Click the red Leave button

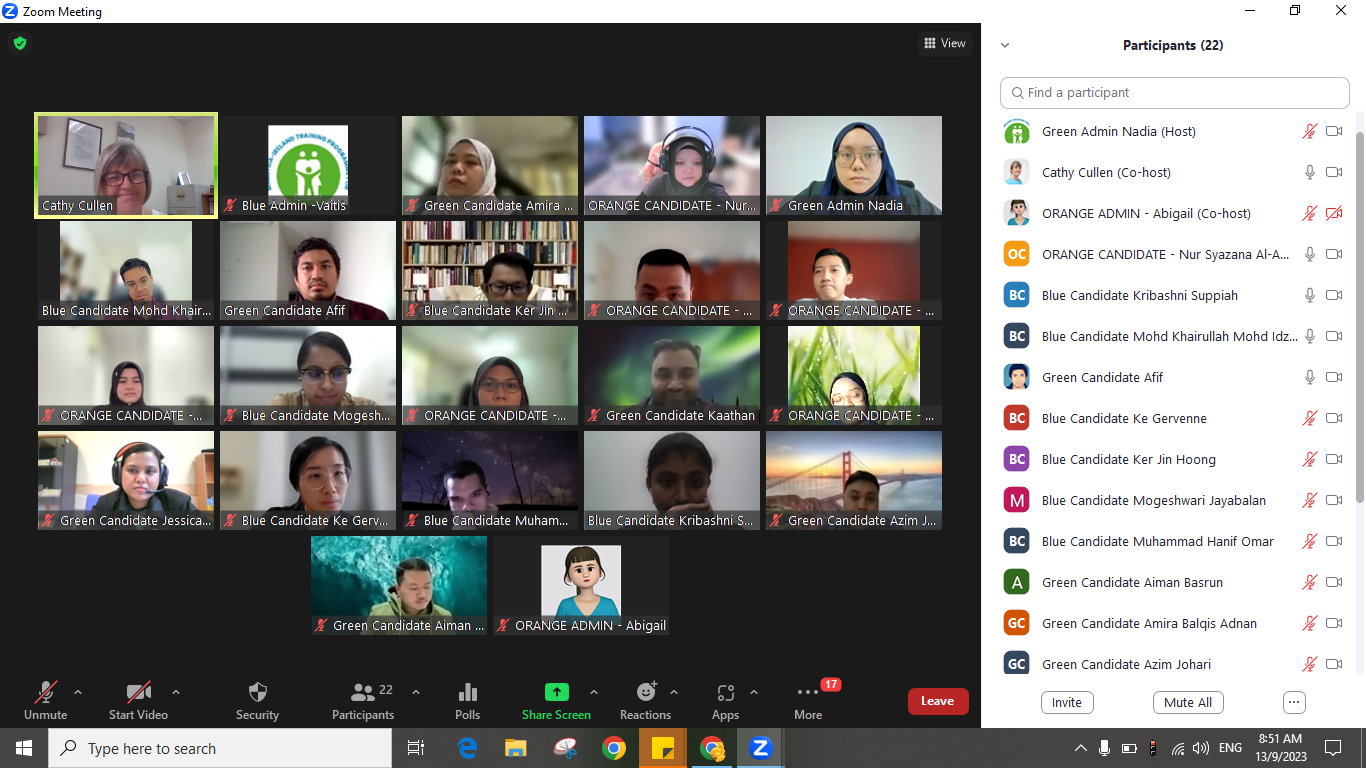pos(937,701)
